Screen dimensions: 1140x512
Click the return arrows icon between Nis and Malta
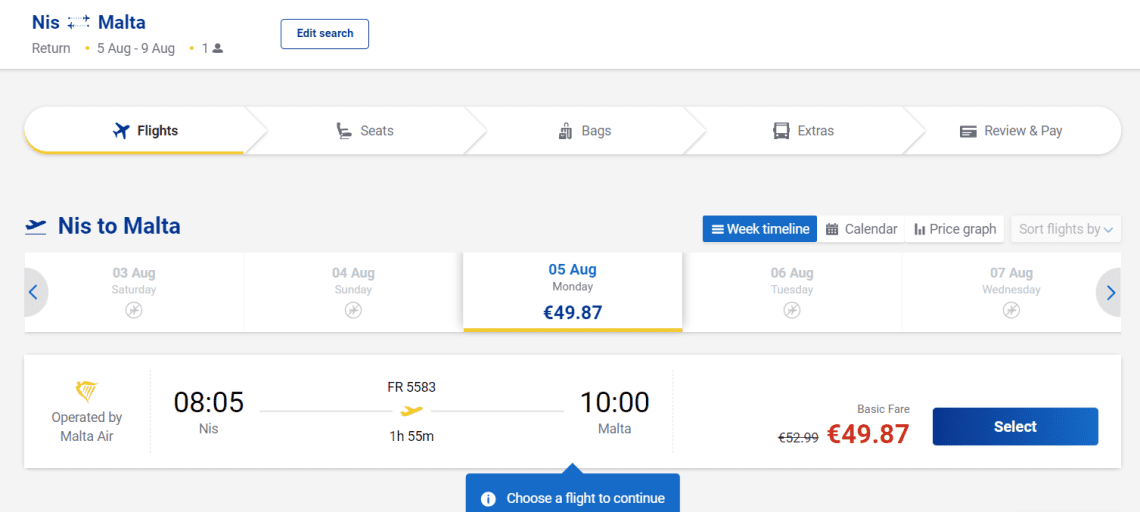pos(79,23)
